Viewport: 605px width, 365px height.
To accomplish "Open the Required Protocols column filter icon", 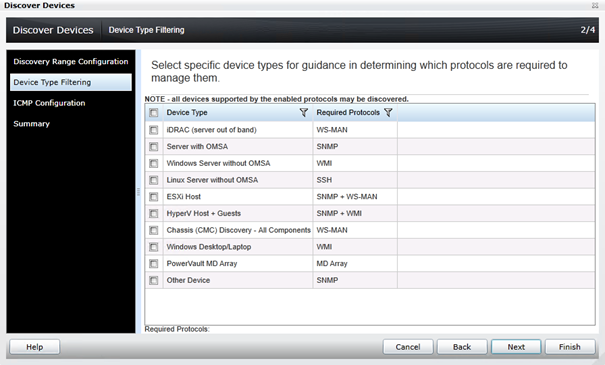I will pyautogui.click(x=388, y=112).
